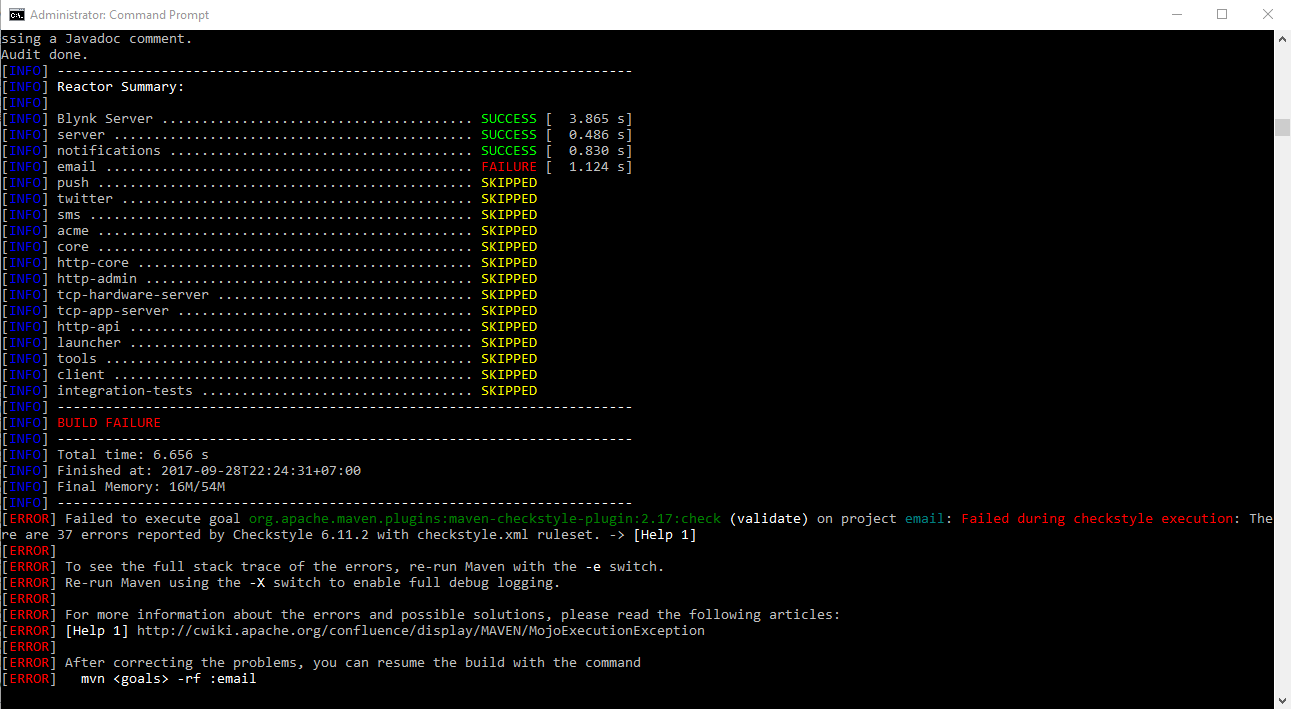Click 'Failed during checkstyle execution' red text
The width and height of the screenshot is (1291, 709).
(1097, 519)
